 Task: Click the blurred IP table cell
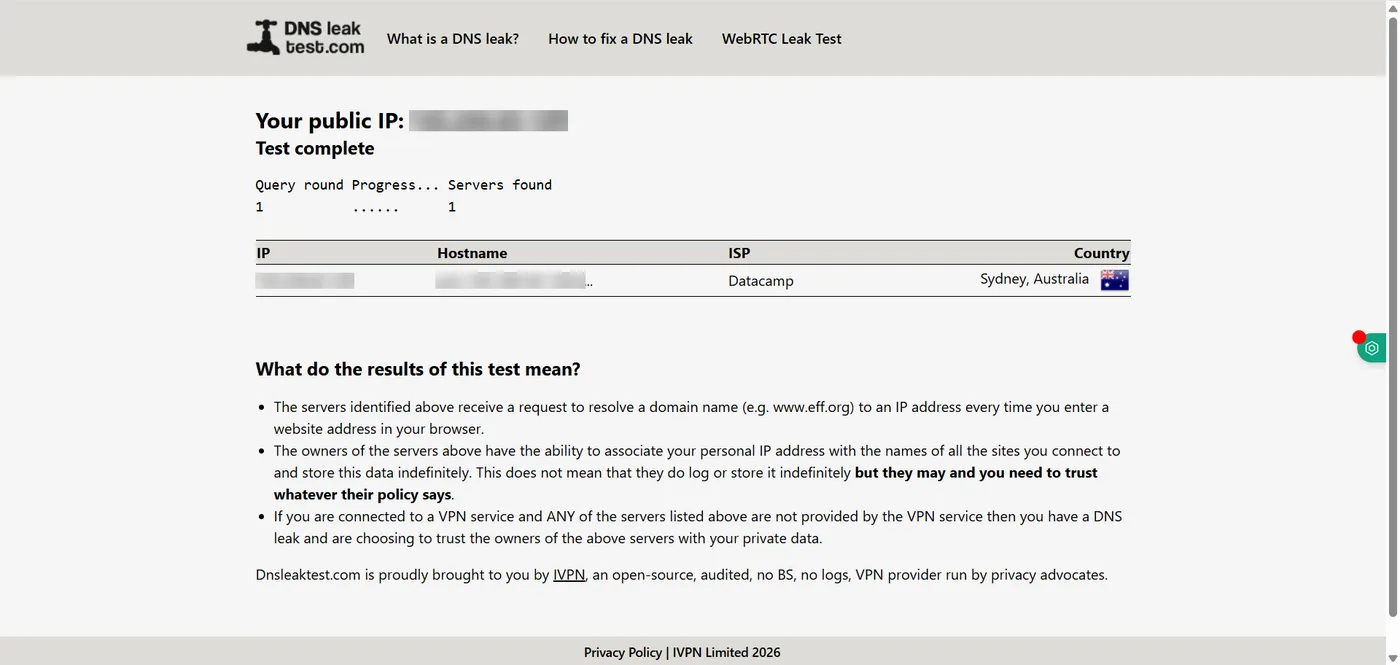point(305,281)
